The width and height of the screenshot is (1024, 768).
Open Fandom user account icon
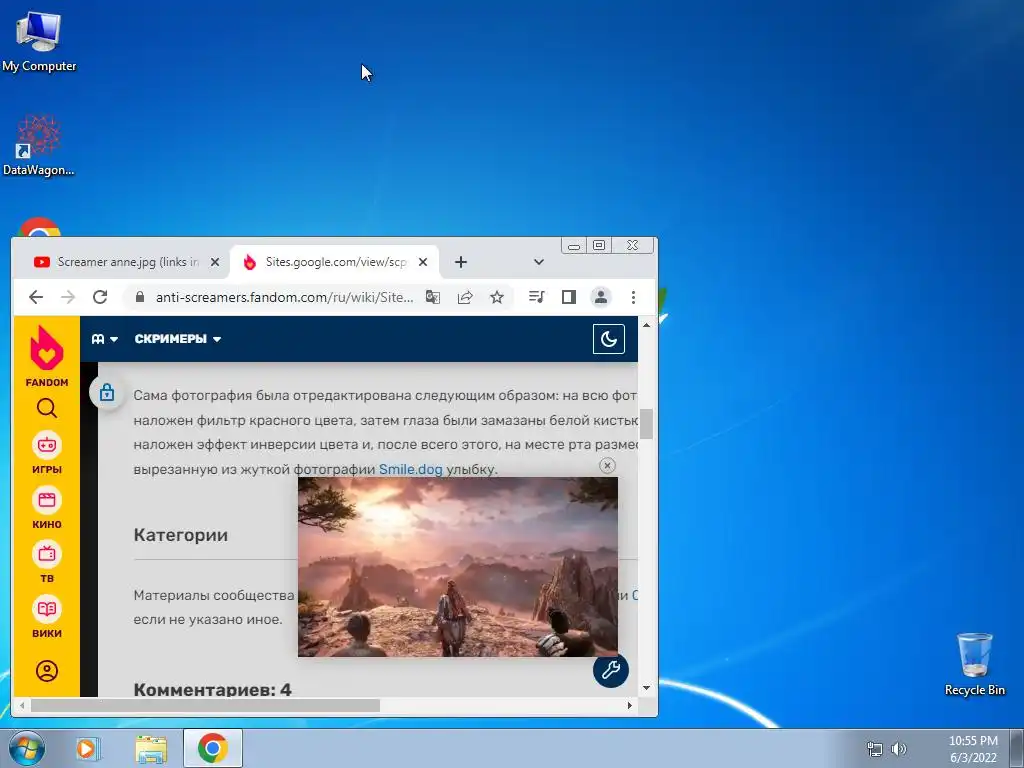tap(46, 671)
